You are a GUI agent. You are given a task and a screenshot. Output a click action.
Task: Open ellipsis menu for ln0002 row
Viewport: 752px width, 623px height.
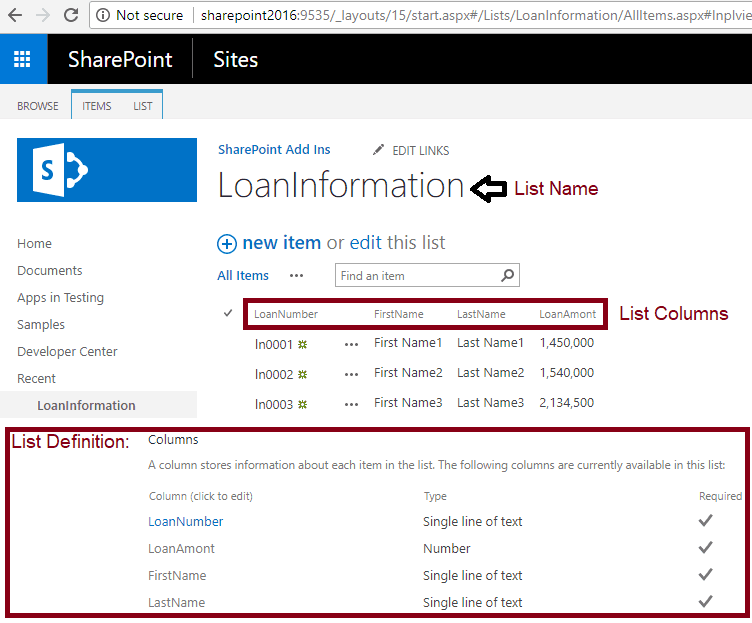click(352, 375)
